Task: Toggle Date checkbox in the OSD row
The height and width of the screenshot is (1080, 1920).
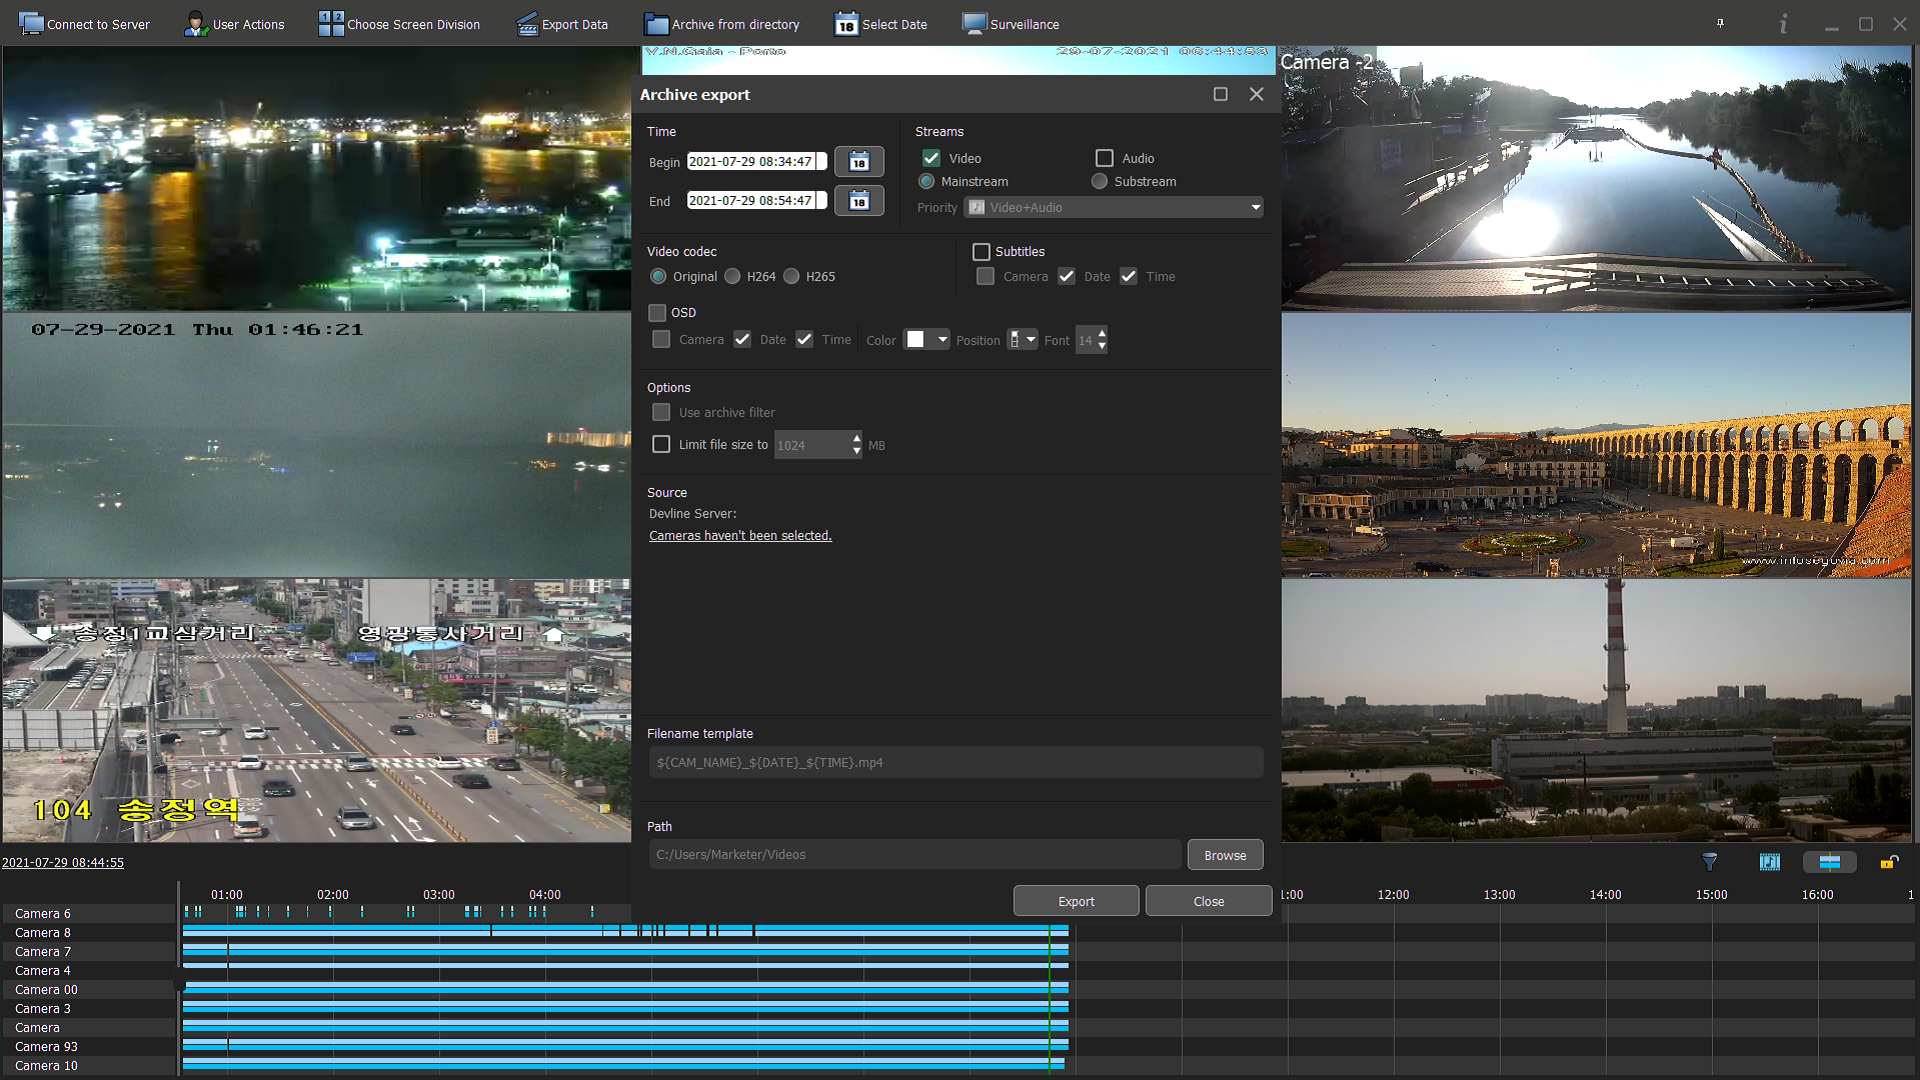Action: (x=742, y=339)
